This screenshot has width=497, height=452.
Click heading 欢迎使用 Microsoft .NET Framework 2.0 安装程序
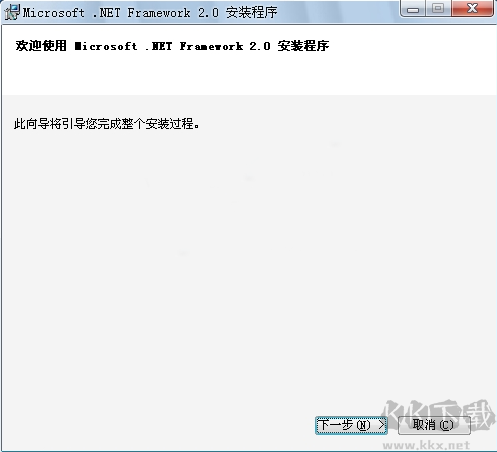pyautogui.click(x=172, y=46)
